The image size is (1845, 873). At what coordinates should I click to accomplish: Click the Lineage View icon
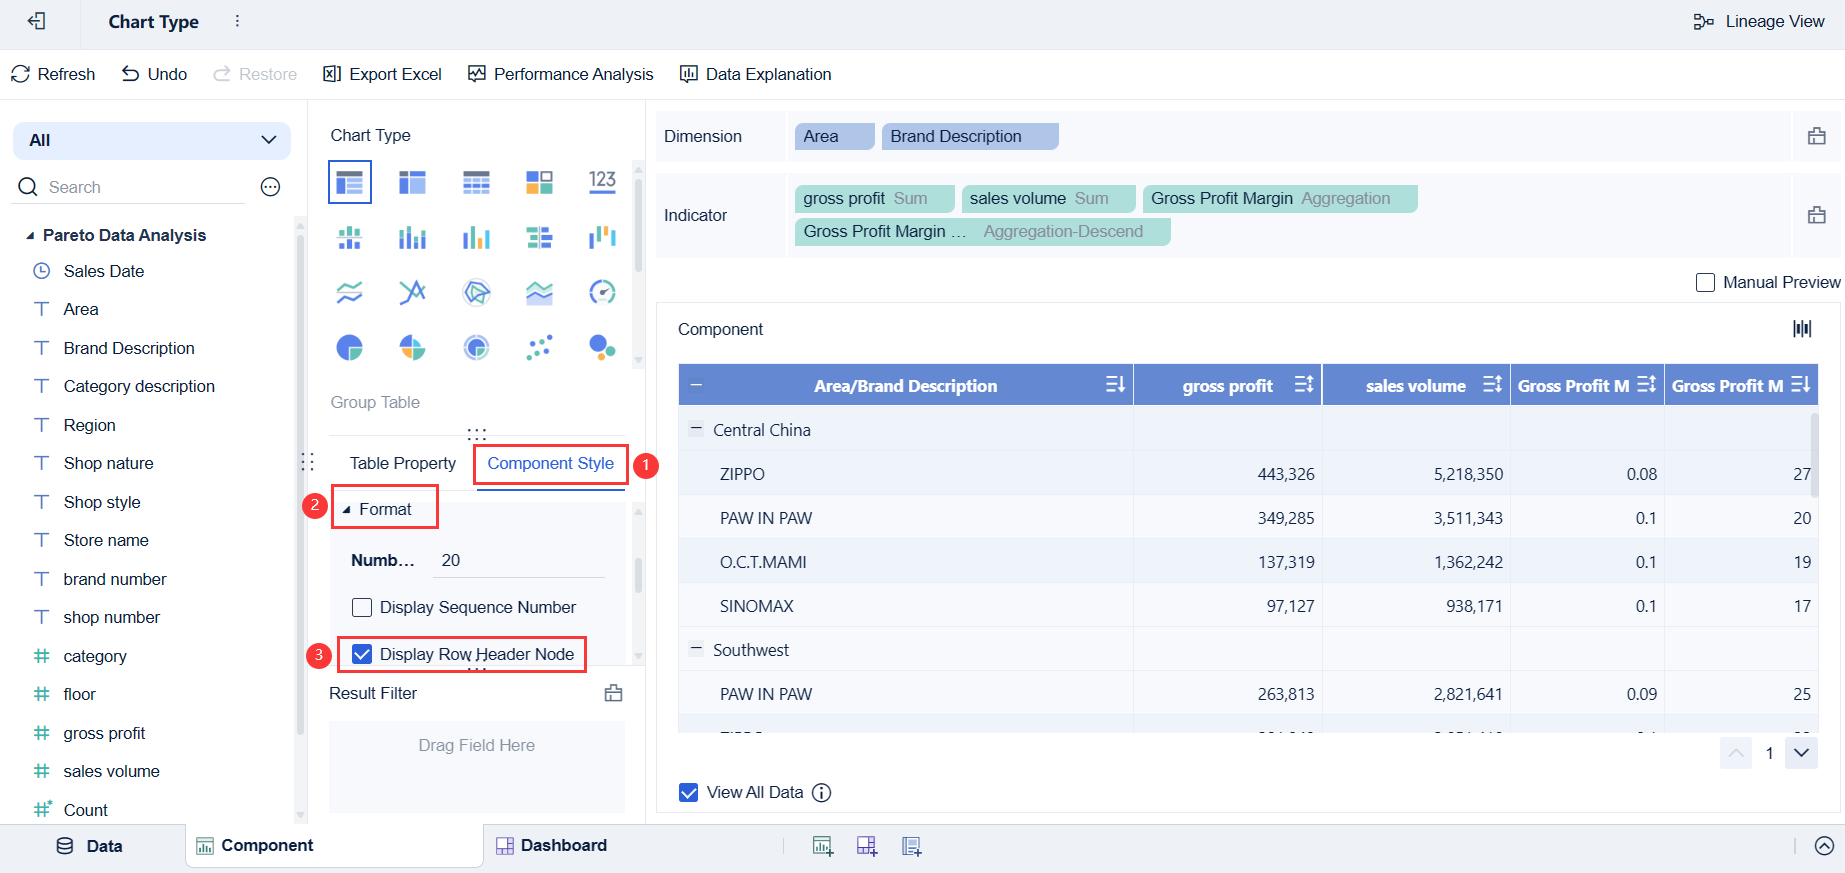pyautogui.click(x=1703, y=22)
